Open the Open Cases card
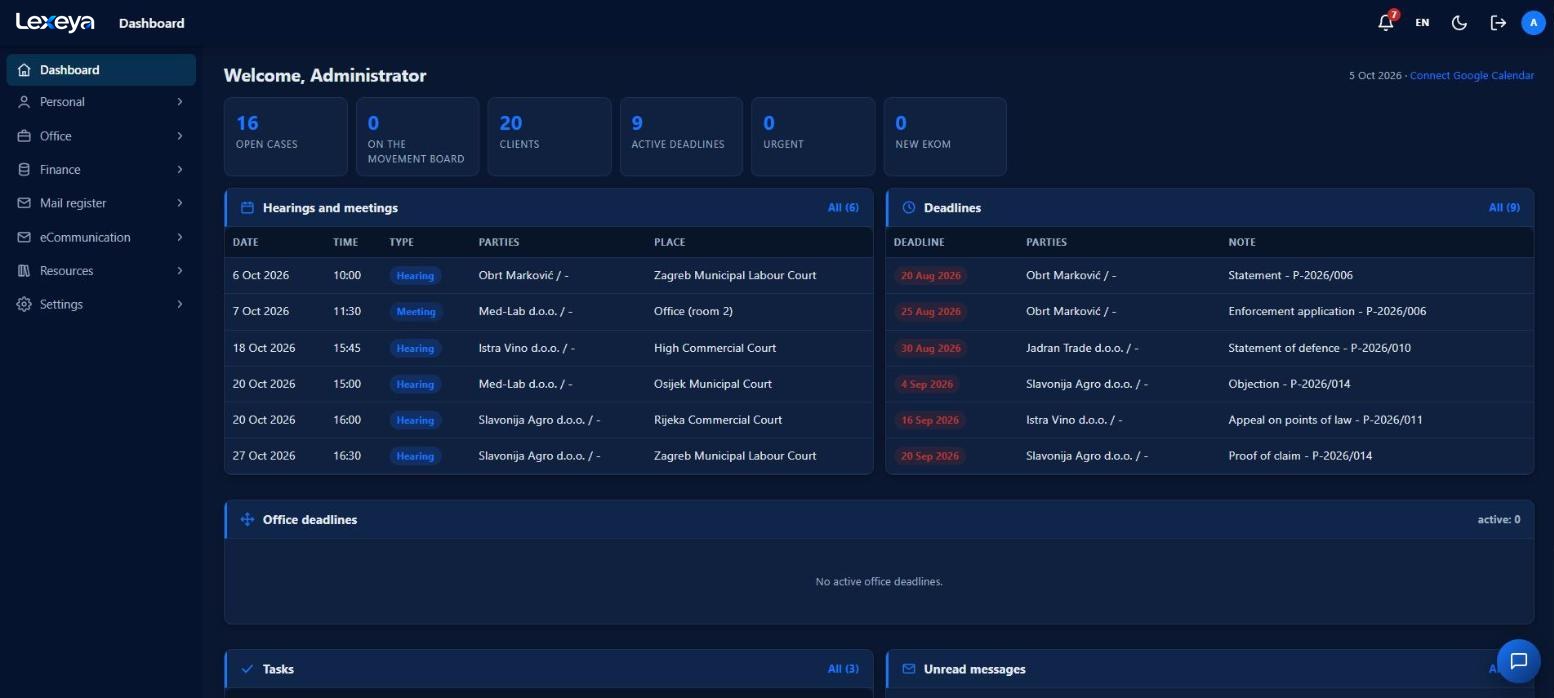 (x=286, y=137)
